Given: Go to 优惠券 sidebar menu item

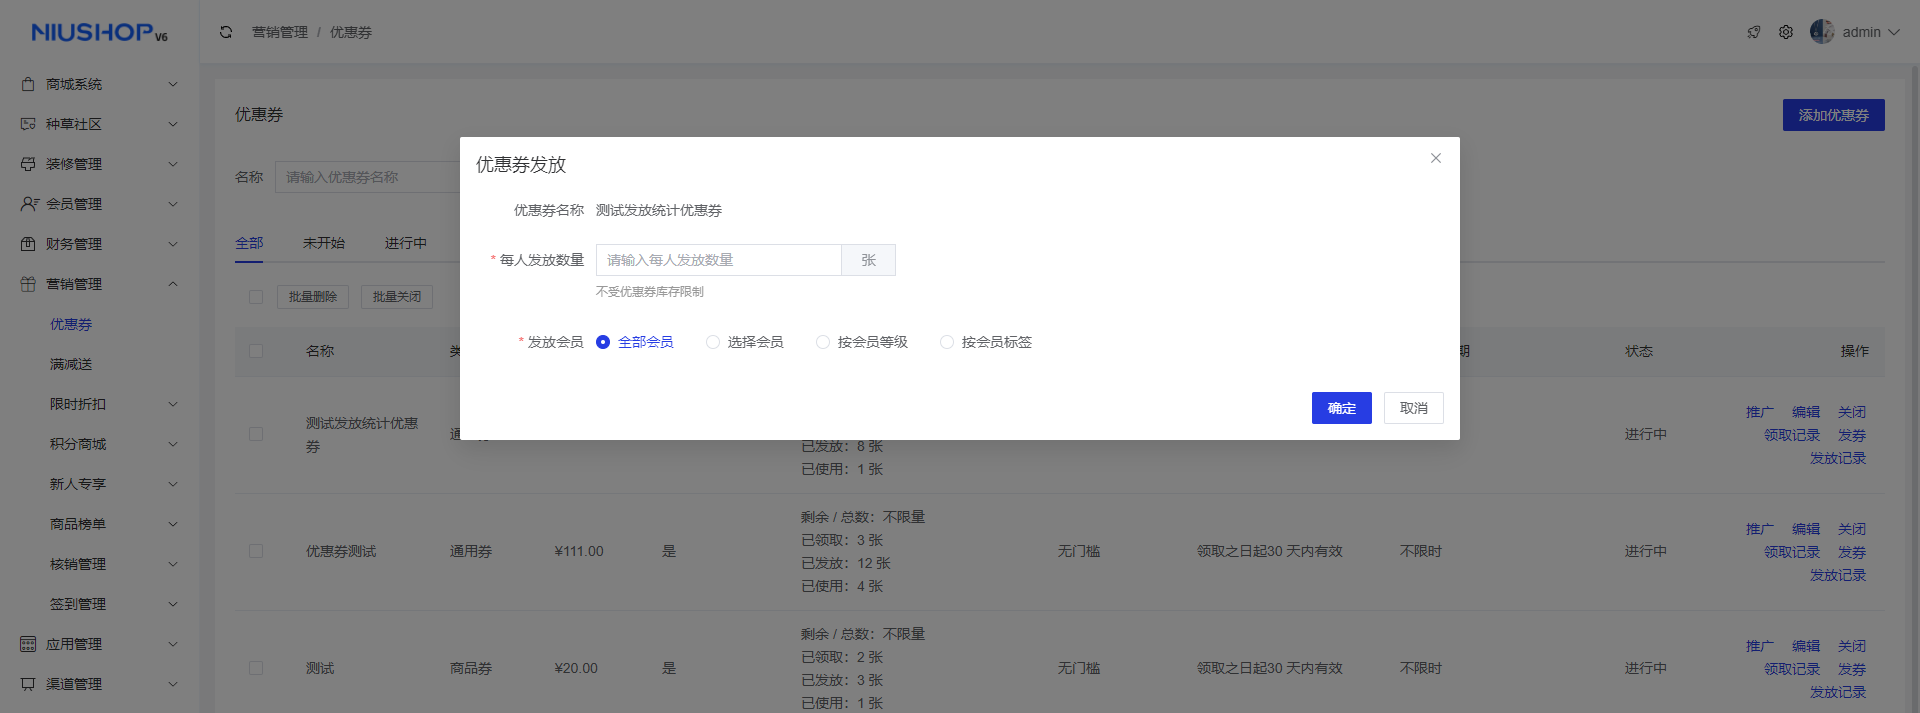Looking at the screenshot, I should click(x=71, y=324).
